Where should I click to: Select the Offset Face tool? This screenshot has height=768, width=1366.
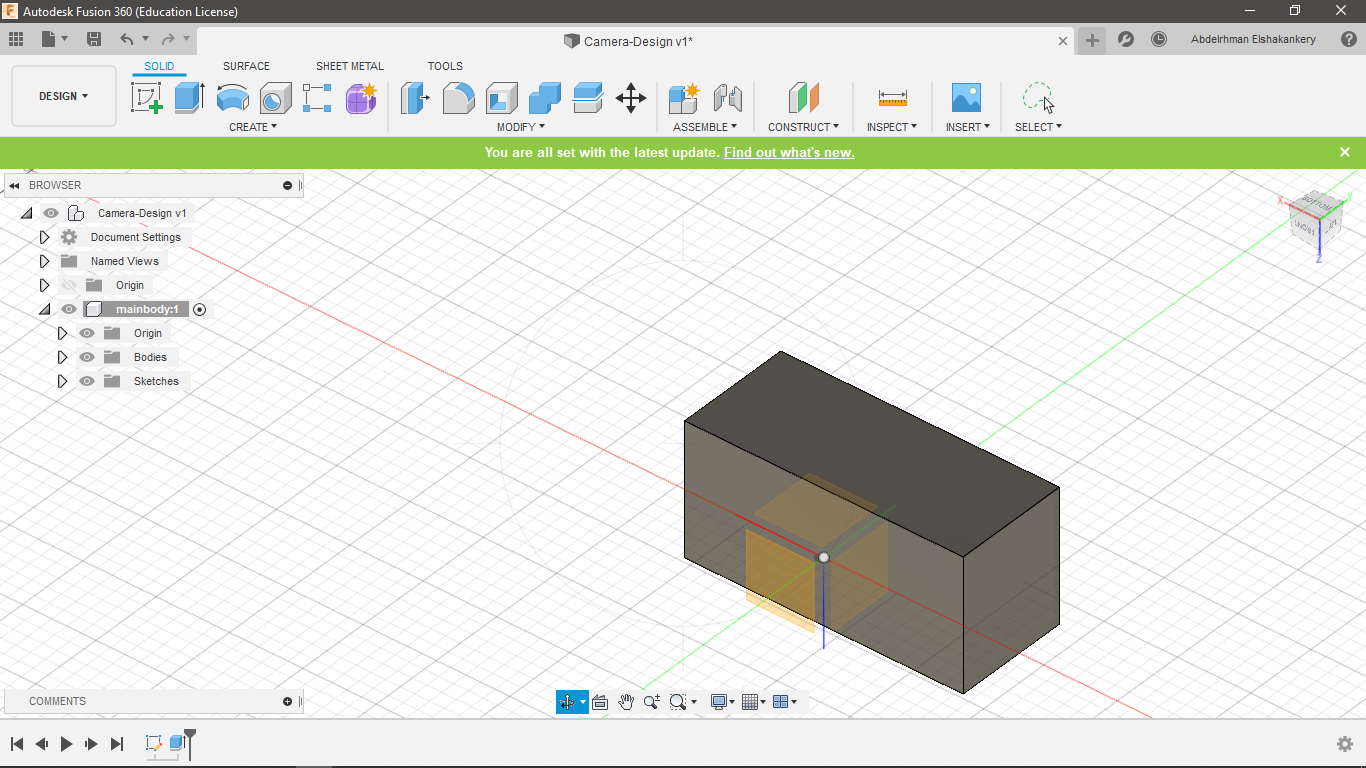(x=588, y=98)
